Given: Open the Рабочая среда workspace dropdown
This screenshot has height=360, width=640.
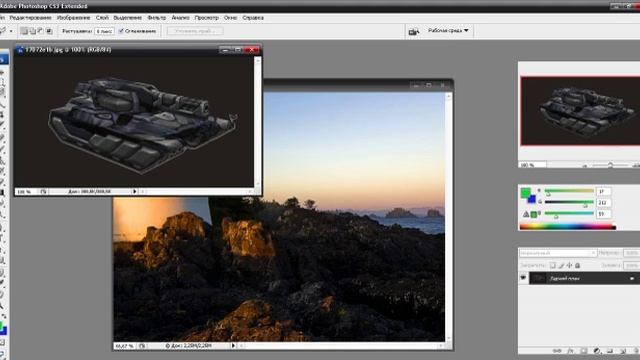Looking at the screenshot, I should click(x=448, y=31).
